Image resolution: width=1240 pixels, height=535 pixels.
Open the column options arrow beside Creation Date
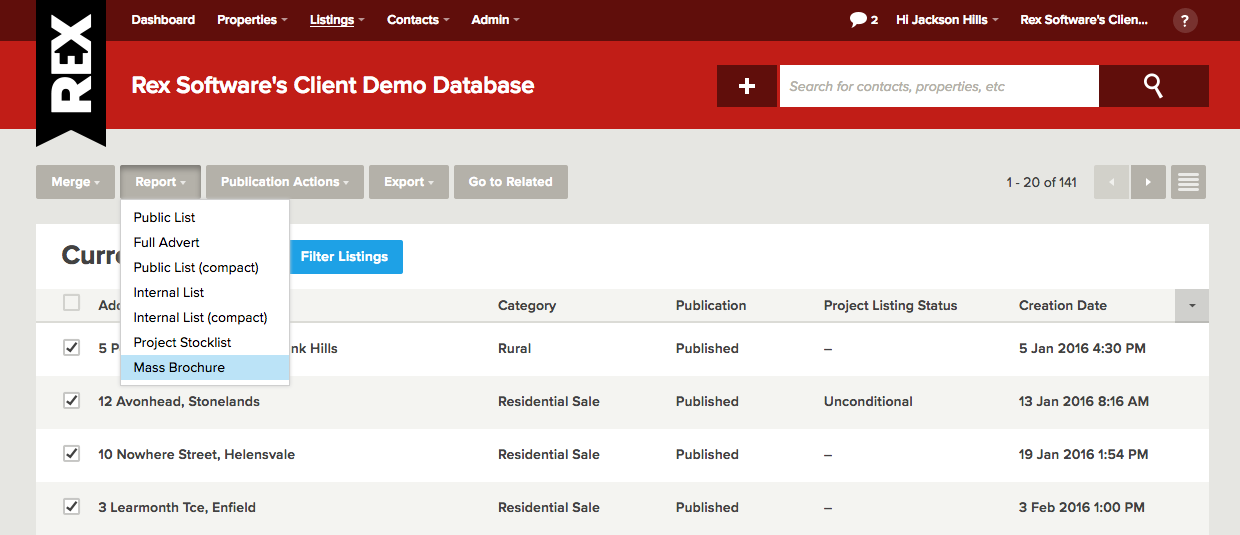point(1192,305)
